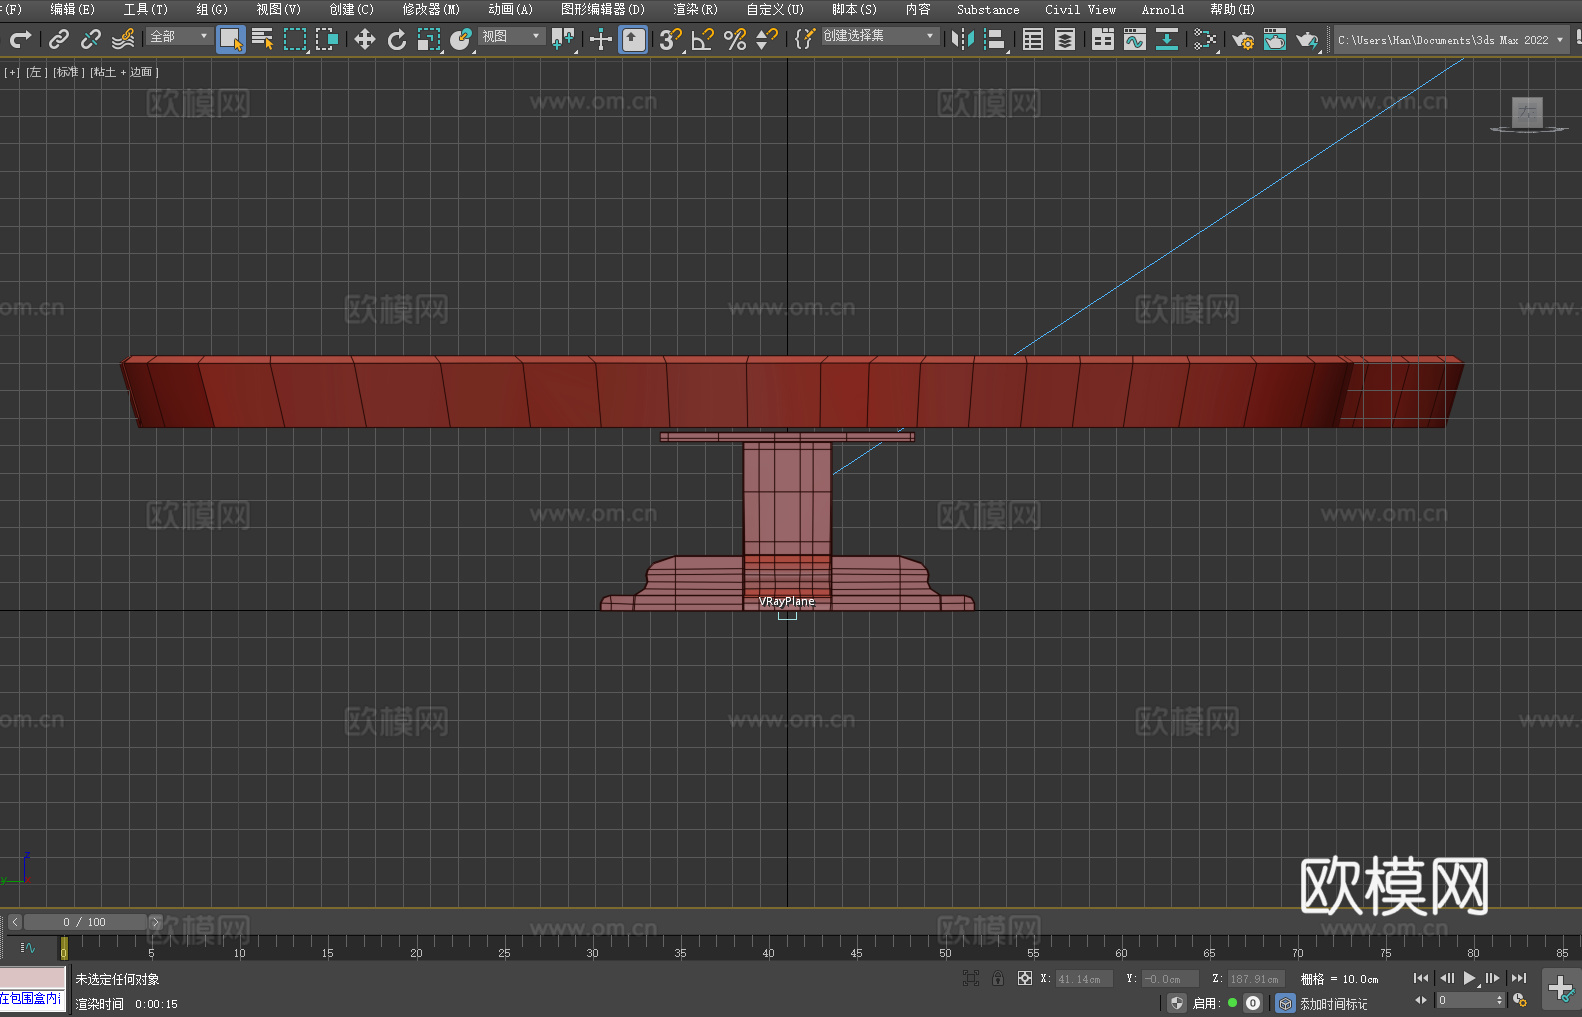Click the Bind to Space Warp icon

tap(123, 39)
